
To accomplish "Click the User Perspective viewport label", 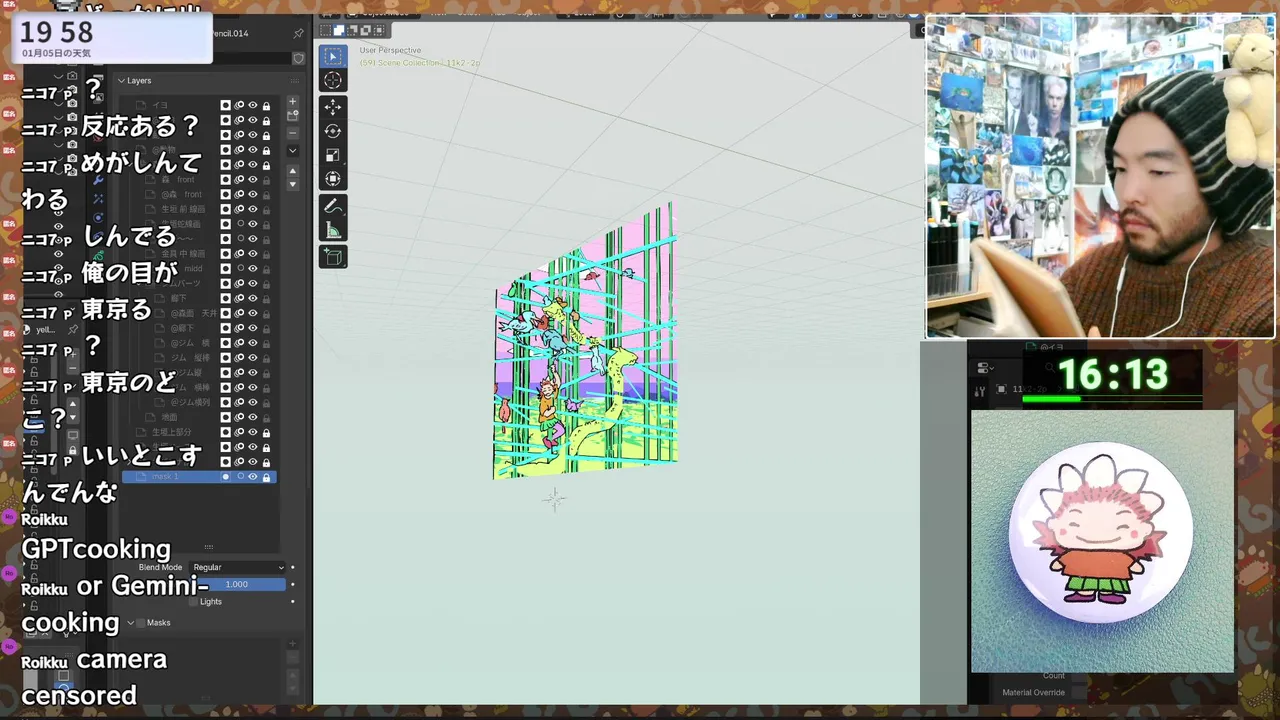I will (x=390, y=50).
